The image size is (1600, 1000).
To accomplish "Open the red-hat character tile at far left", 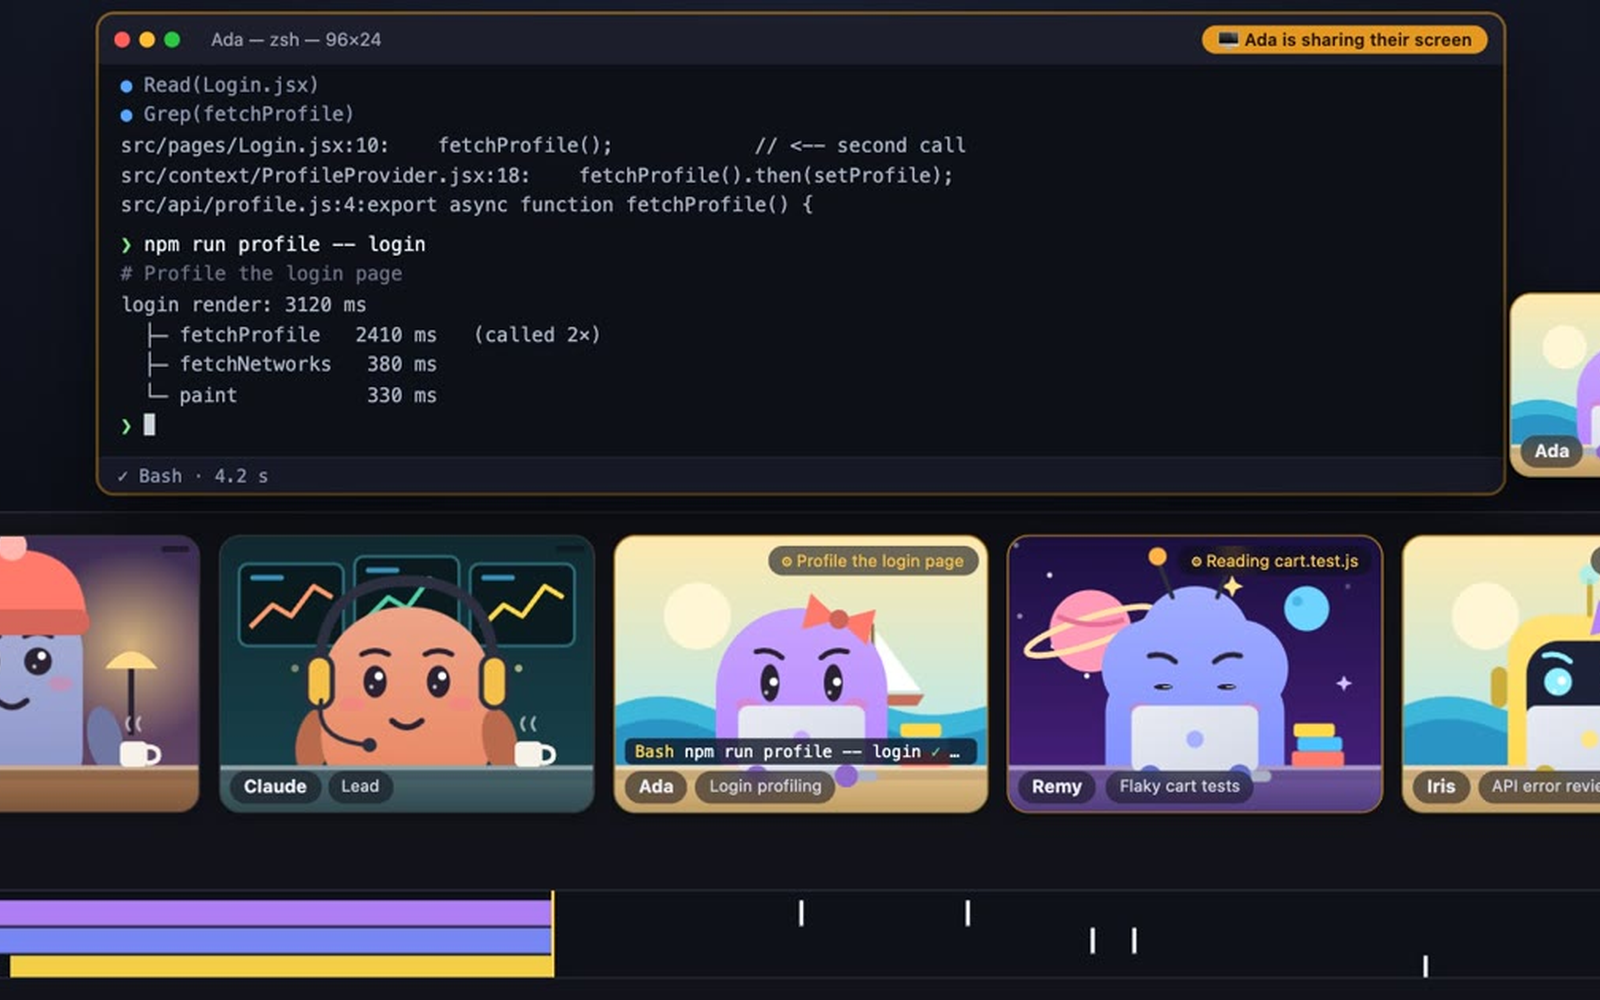I will click(x=99, y=673).
